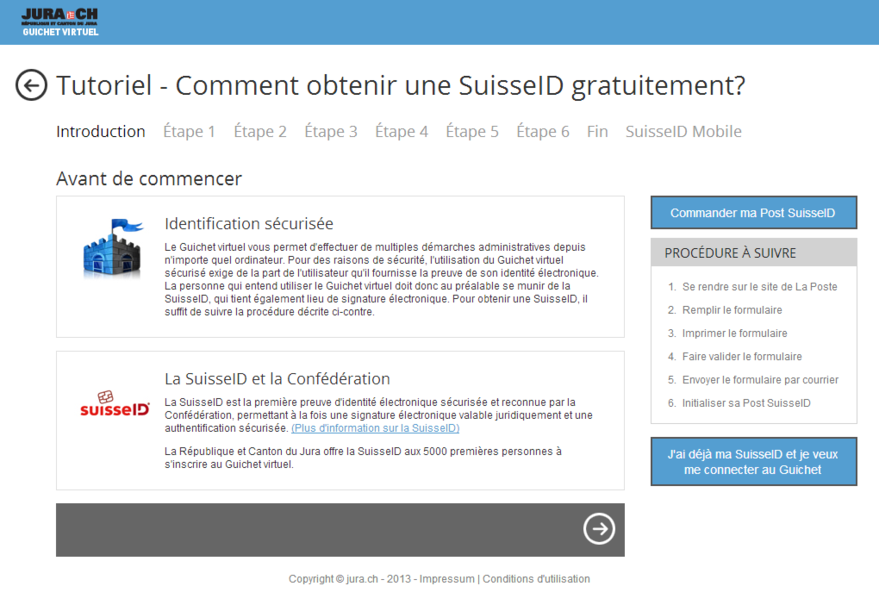Select step 'Initialiser sa Post SuisseID'
Viewport: 879px width, 611px height.
pos(746,403)
